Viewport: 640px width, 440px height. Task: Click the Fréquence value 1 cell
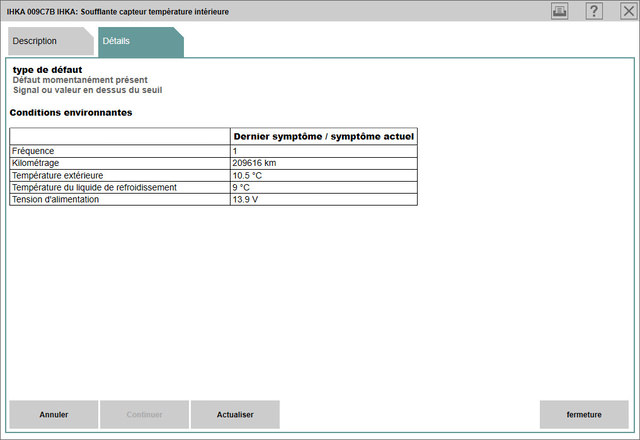click(324, 151)
